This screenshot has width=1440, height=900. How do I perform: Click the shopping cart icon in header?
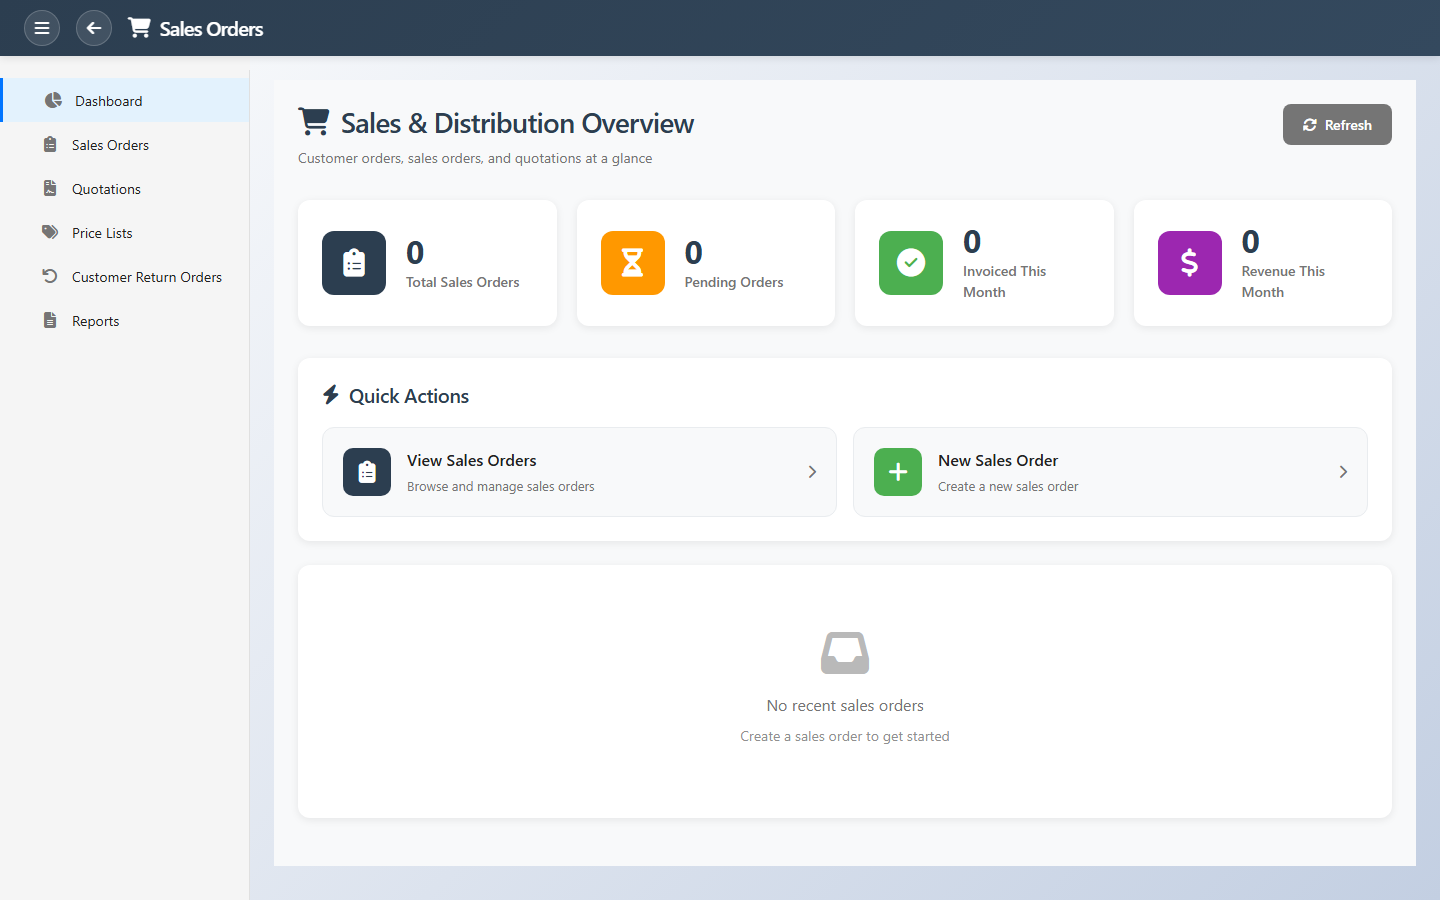click(139, 28)
